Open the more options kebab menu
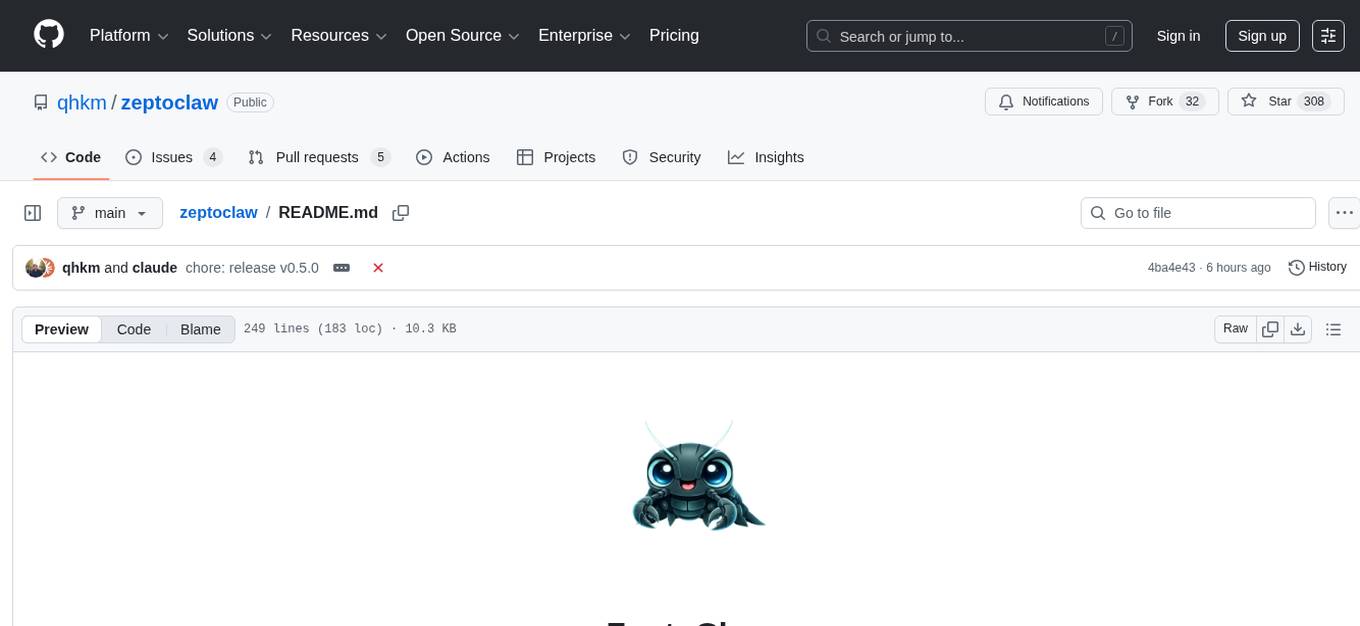Image resolution: width=1360 pixels, height=626 pixels. pos(1344,212)
